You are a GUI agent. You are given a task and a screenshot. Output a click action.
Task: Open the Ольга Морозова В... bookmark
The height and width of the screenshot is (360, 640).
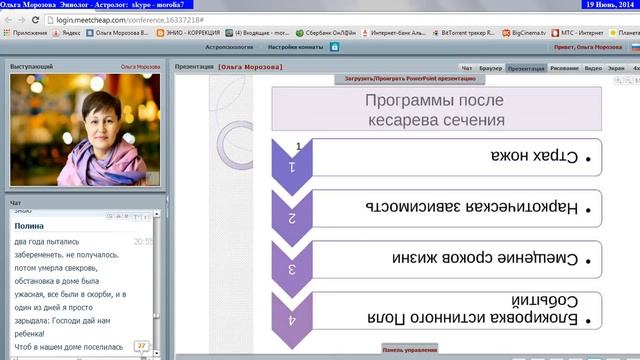118,33
